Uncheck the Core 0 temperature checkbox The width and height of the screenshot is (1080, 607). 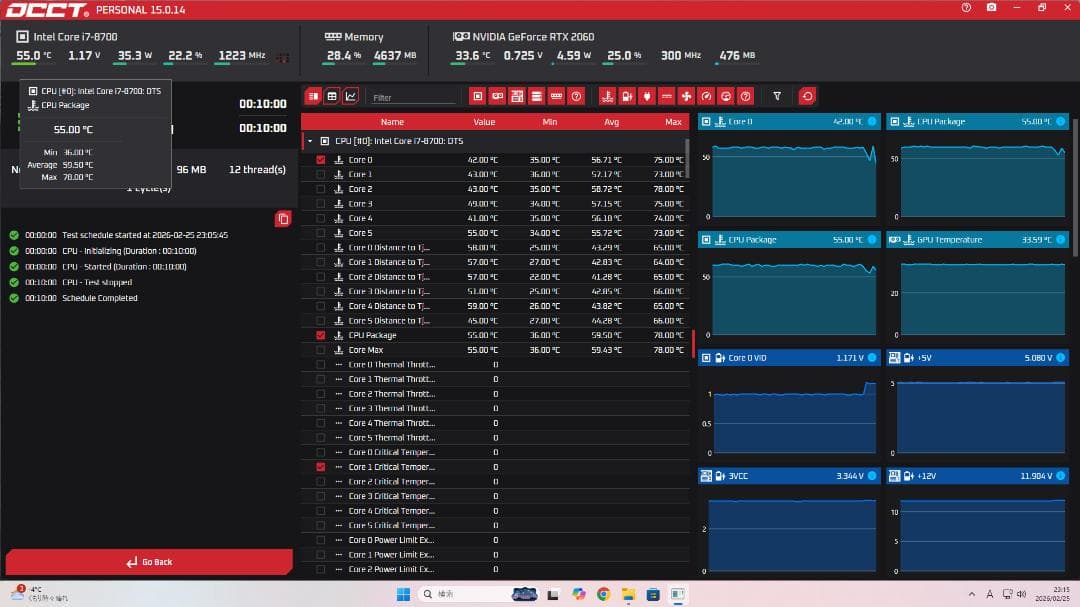(321, 160)
